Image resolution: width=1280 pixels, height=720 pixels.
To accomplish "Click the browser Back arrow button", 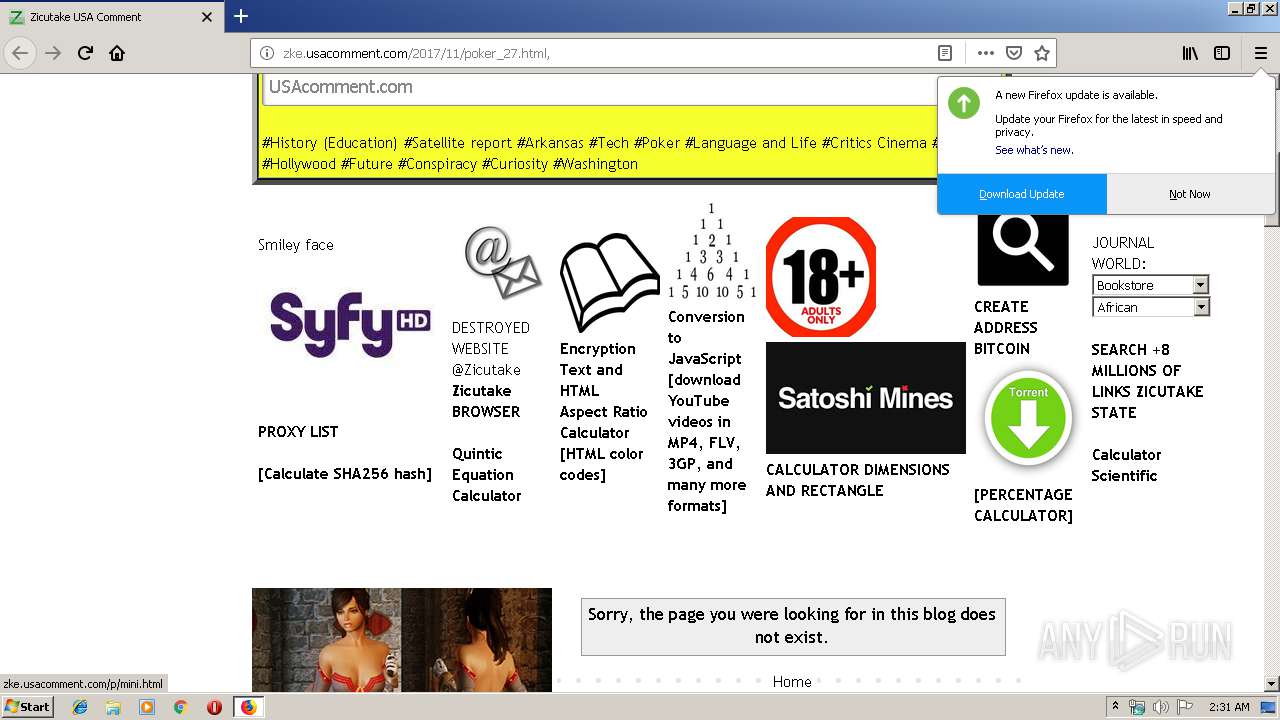I will [20, 53].
